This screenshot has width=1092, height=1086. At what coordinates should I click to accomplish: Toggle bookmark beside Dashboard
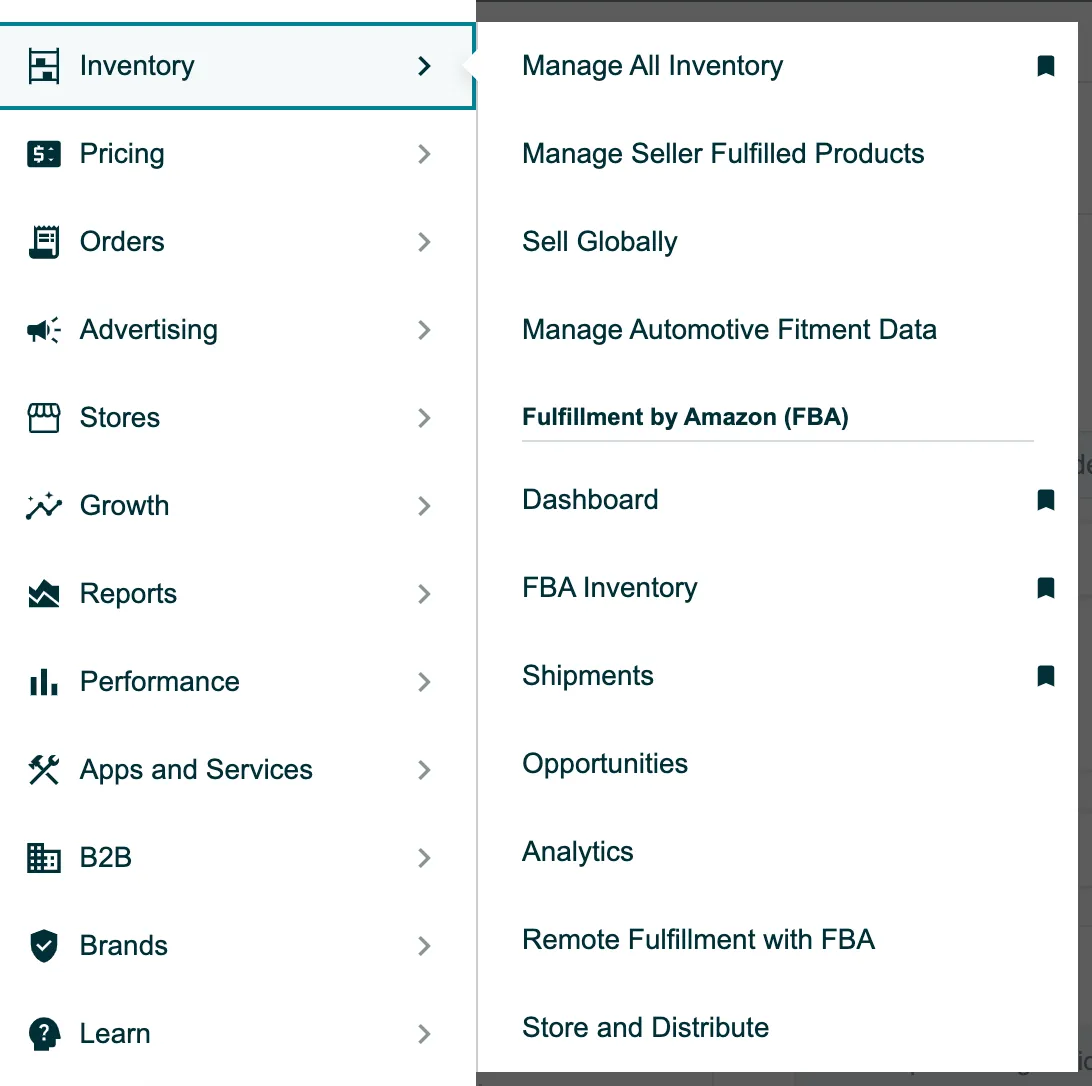pyautogui.click(x=1045, y=500)
